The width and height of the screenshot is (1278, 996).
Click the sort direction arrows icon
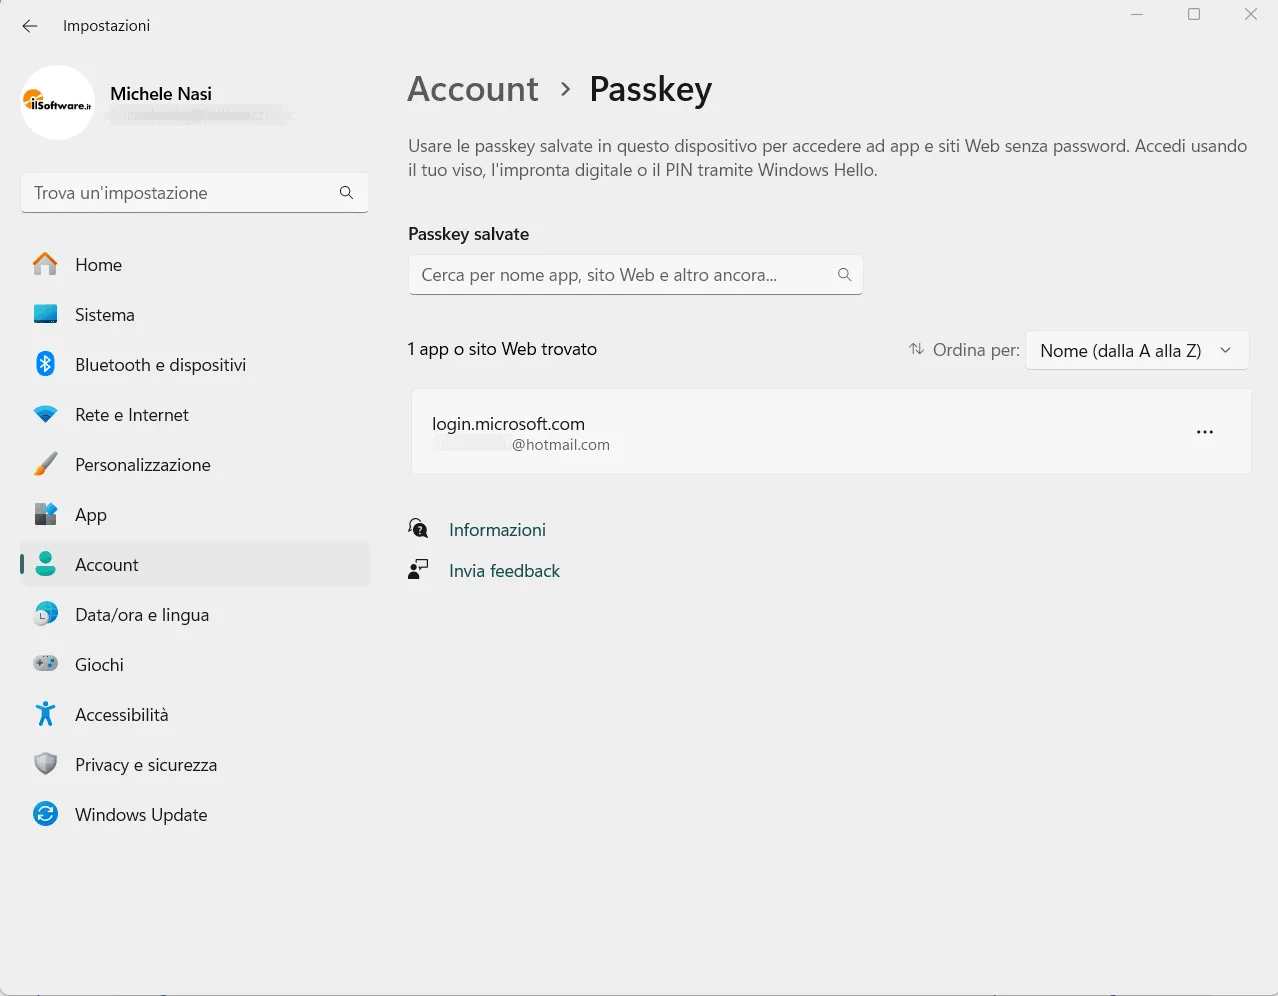(915, 349)
